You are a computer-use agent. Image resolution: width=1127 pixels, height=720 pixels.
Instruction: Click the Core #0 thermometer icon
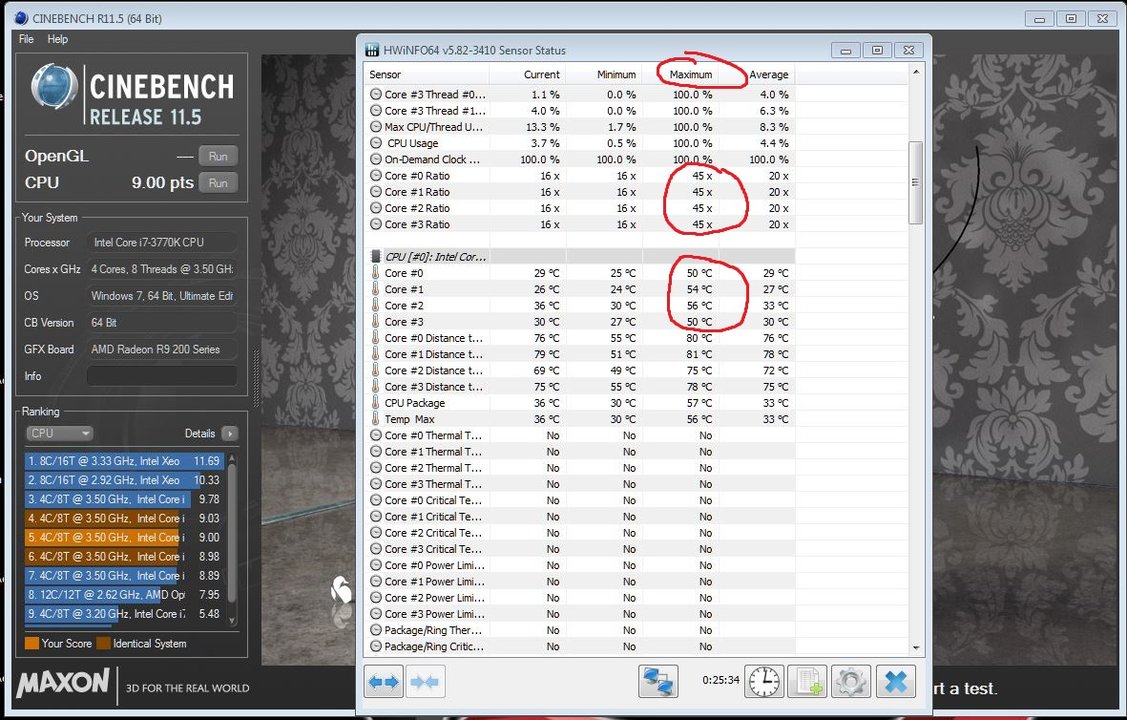pyautogui.click(x=375, y=273)
